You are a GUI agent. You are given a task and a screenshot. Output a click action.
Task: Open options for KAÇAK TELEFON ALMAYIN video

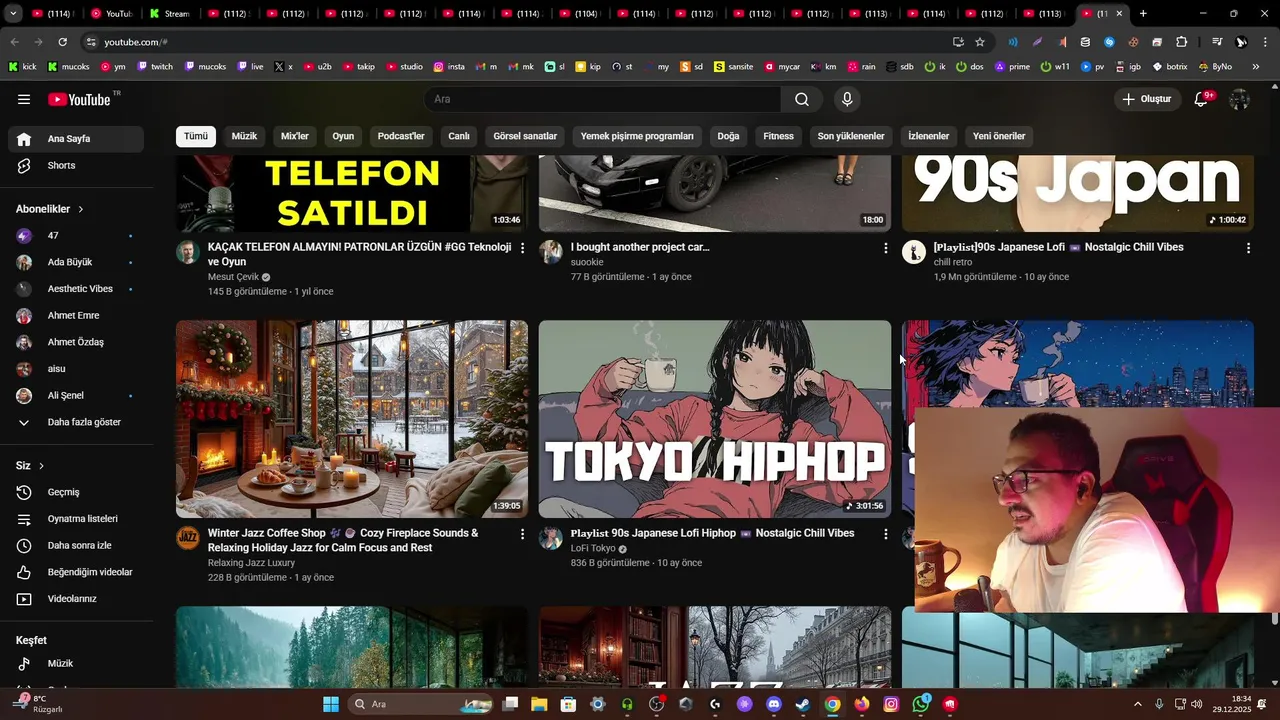(522, 248)
